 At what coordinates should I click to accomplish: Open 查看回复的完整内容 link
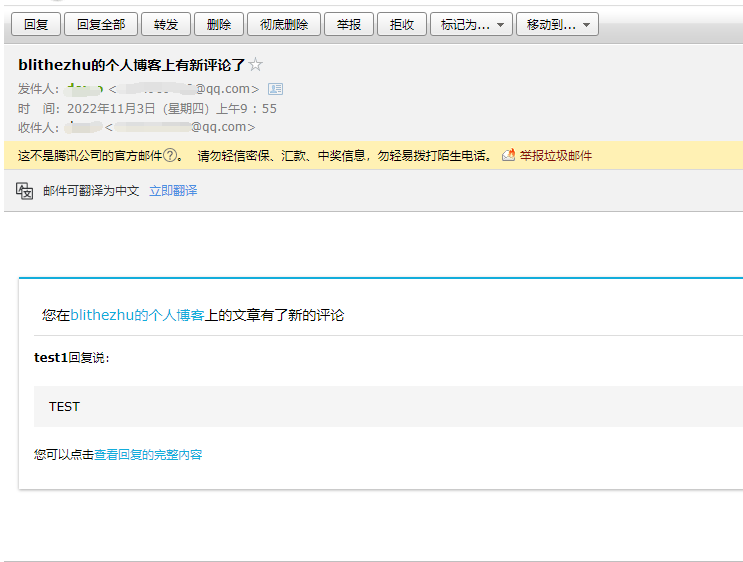tap(148, 455)
